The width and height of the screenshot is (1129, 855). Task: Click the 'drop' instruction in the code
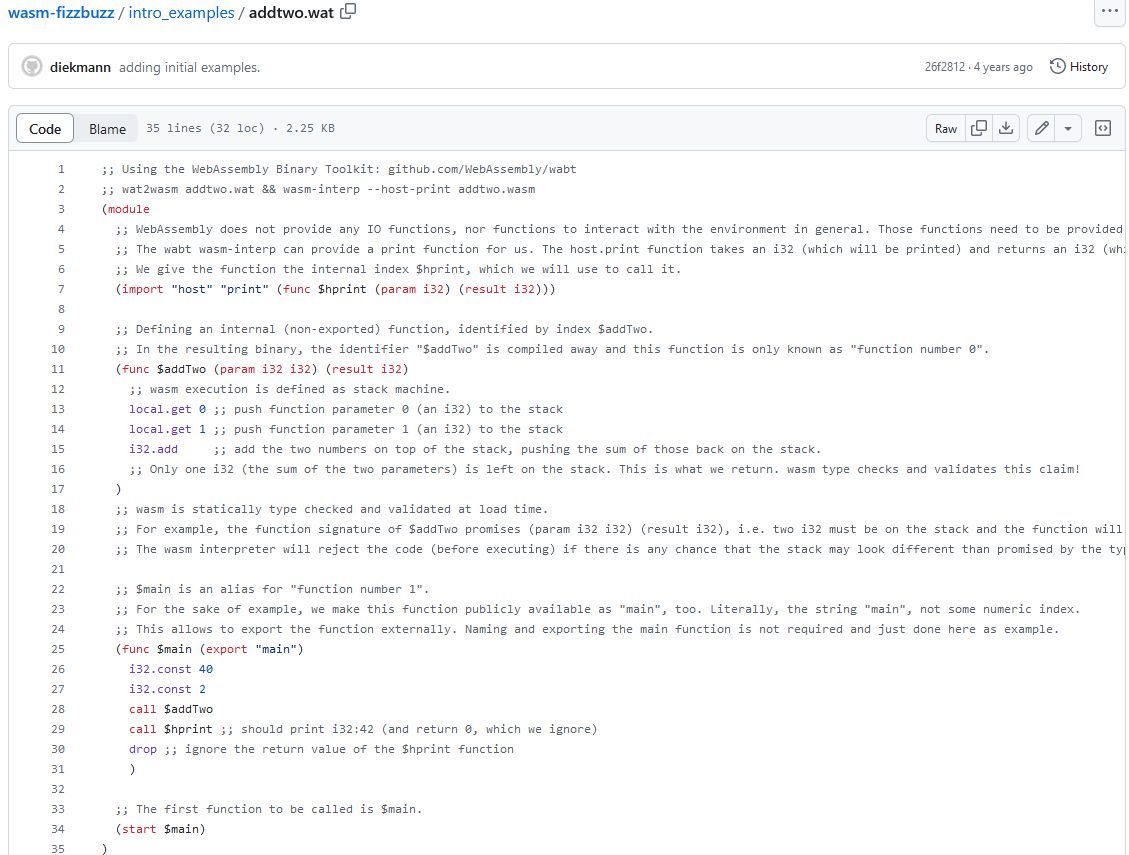point(143,749)
